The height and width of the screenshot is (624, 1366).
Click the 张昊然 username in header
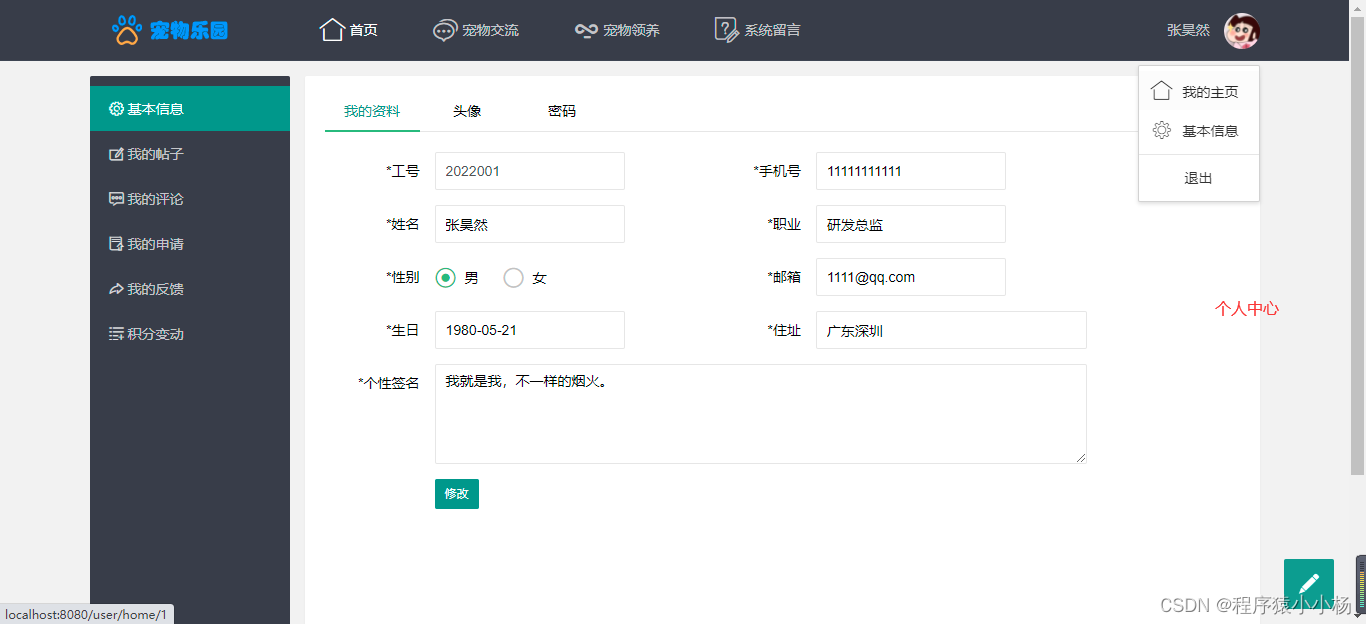click(1188, 30)
